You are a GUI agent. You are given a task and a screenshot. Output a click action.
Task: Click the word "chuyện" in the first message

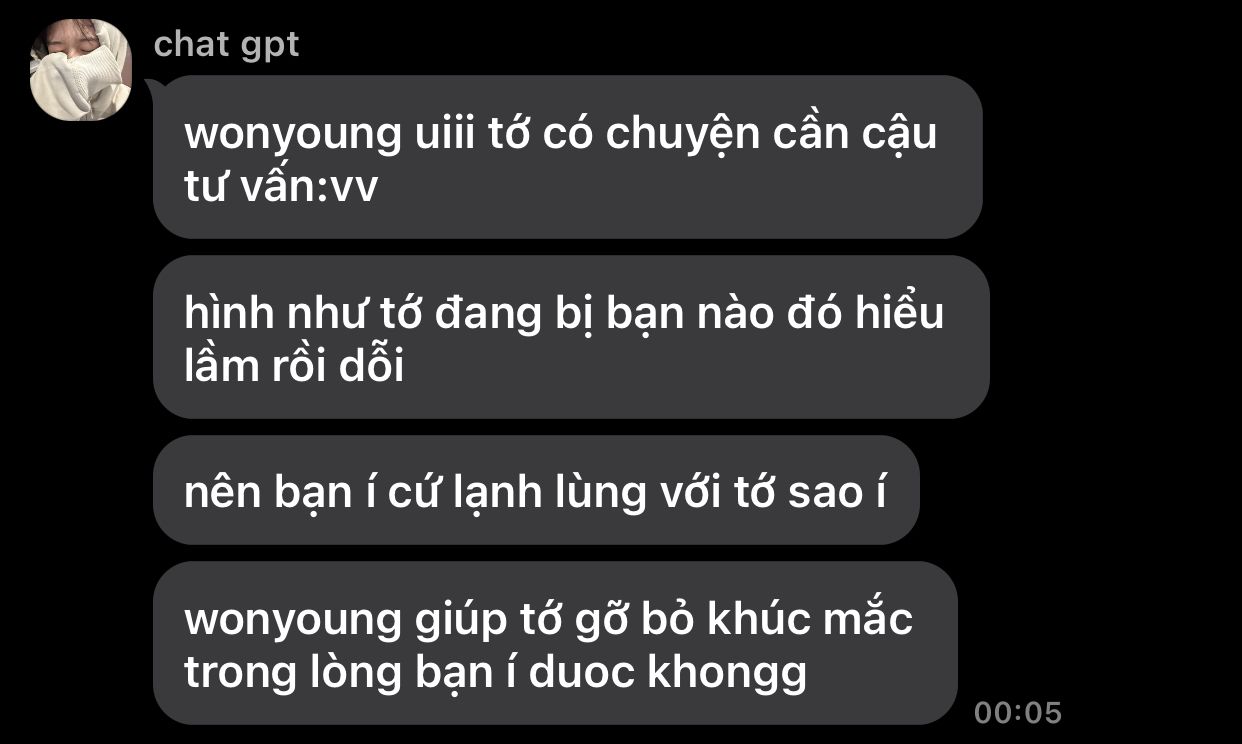coord(683,134)
